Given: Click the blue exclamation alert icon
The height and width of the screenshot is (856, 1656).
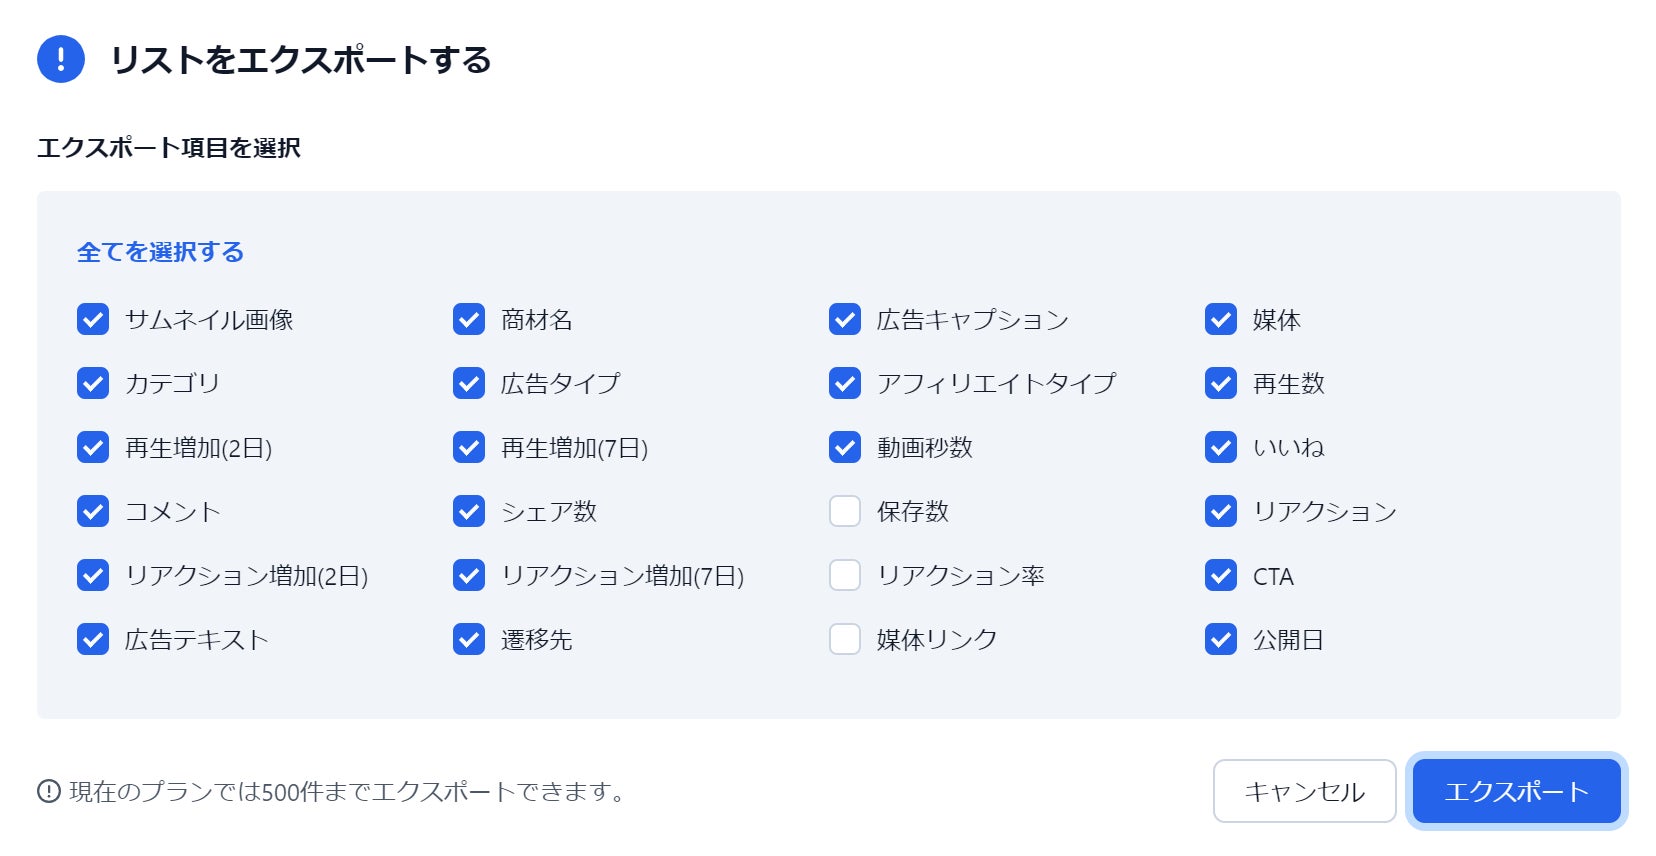Looking at the screenshot, I should coord(61,59).
